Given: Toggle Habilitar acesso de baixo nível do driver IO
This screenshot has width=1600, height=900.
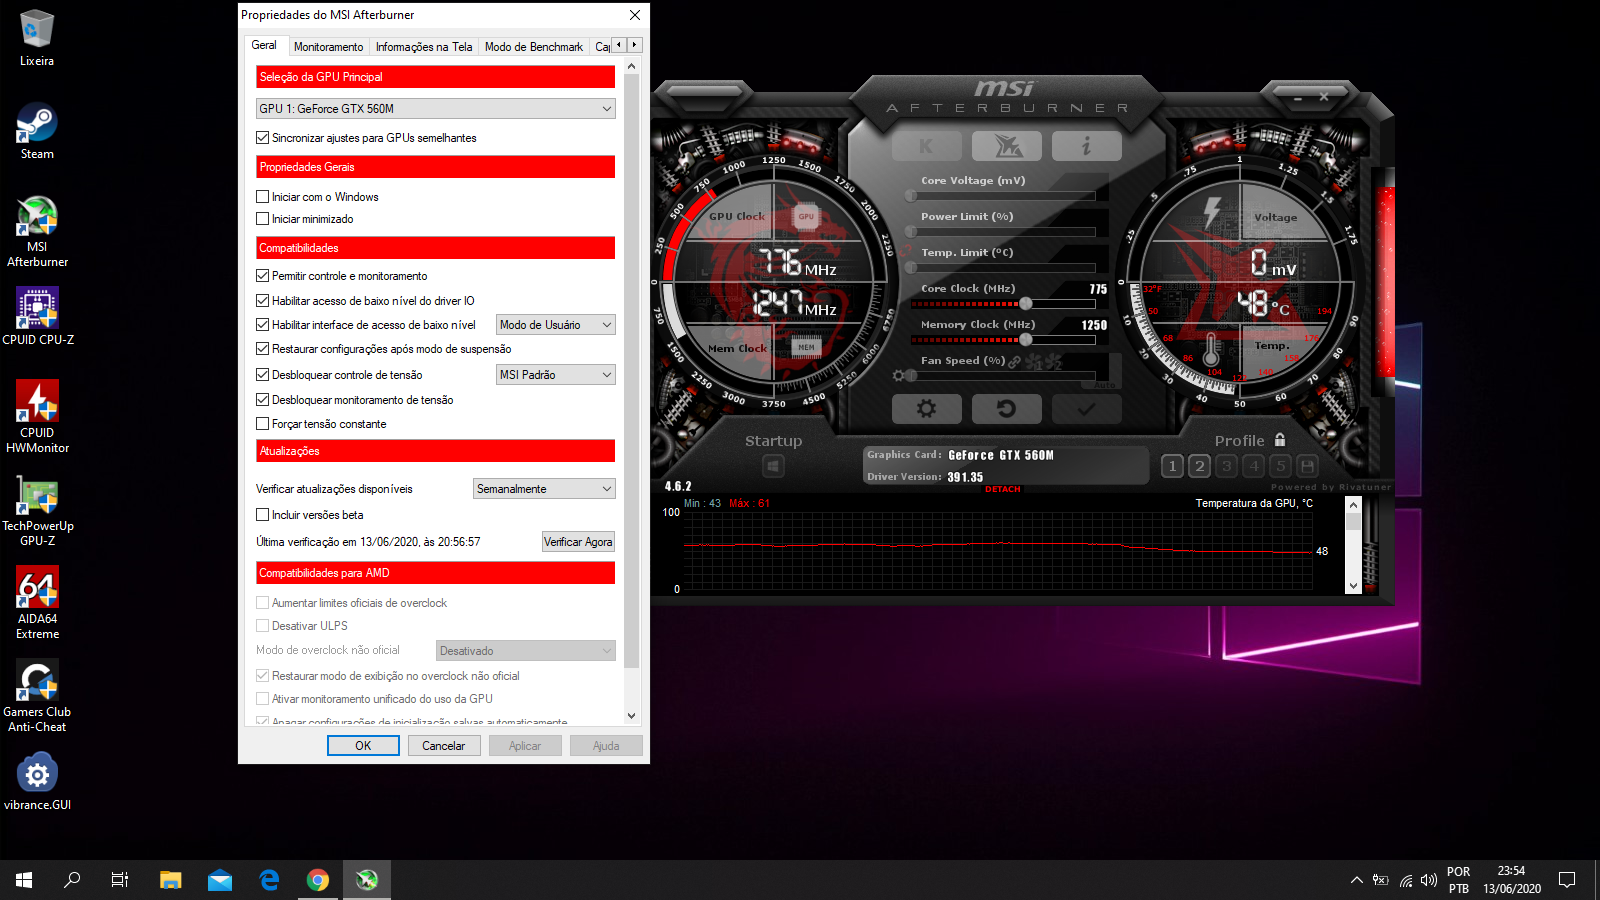Looking at the screenshot, I should pos(263,301).
